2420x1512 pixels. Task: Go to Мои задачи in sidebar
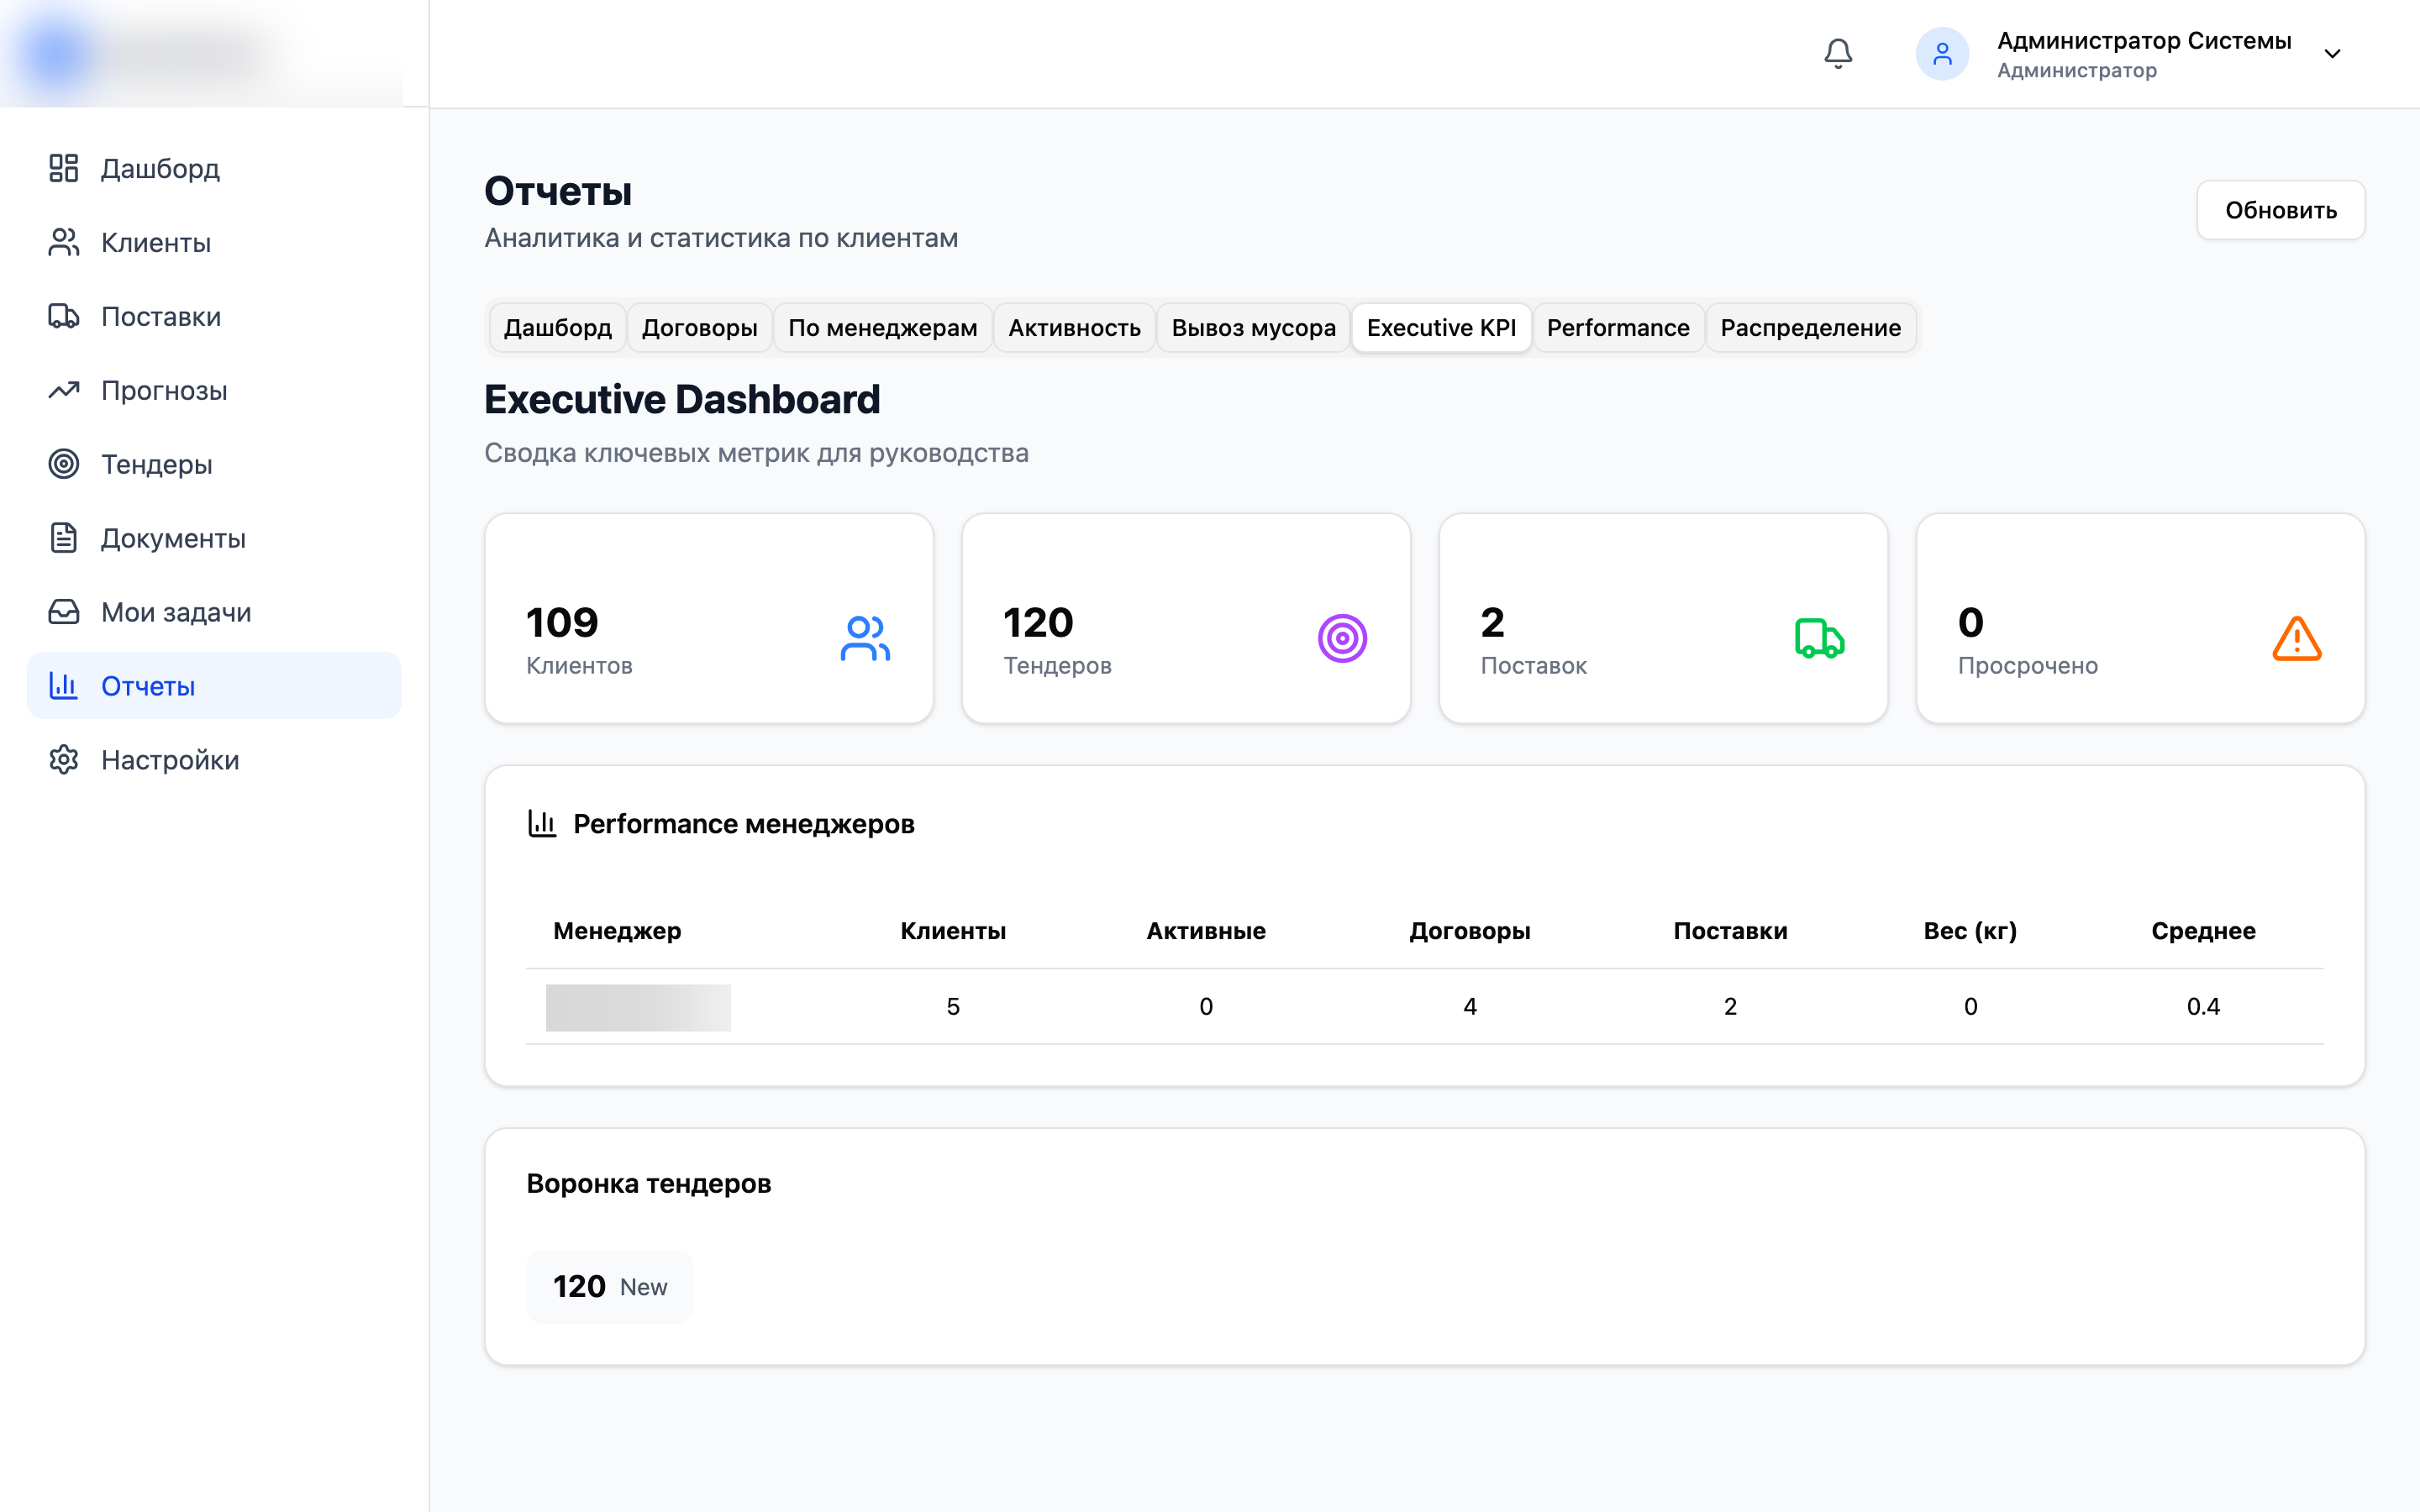pos(214,612)
